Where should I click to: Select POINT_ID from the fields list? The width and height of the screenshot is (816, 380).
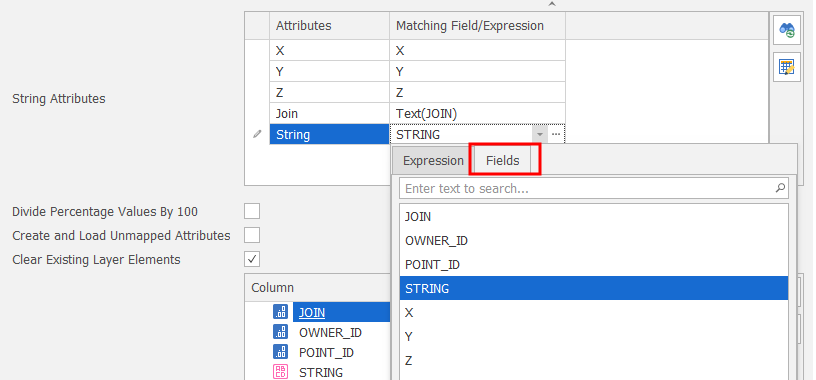tap(594, 264)
